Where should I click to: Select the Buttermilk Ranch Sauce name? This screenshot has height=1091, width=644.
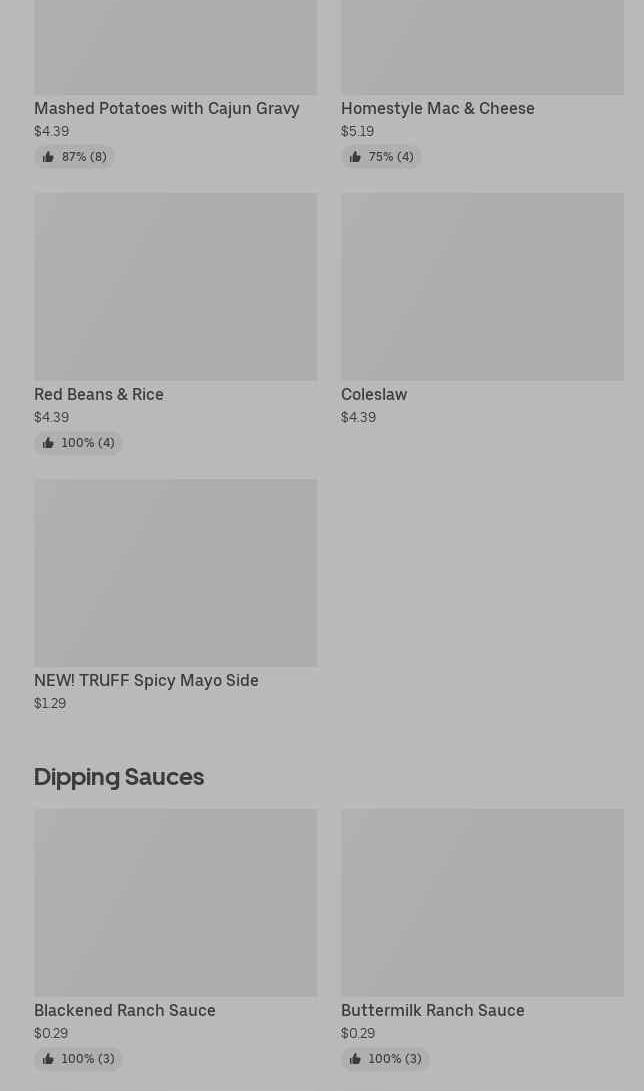point(432,1010)
